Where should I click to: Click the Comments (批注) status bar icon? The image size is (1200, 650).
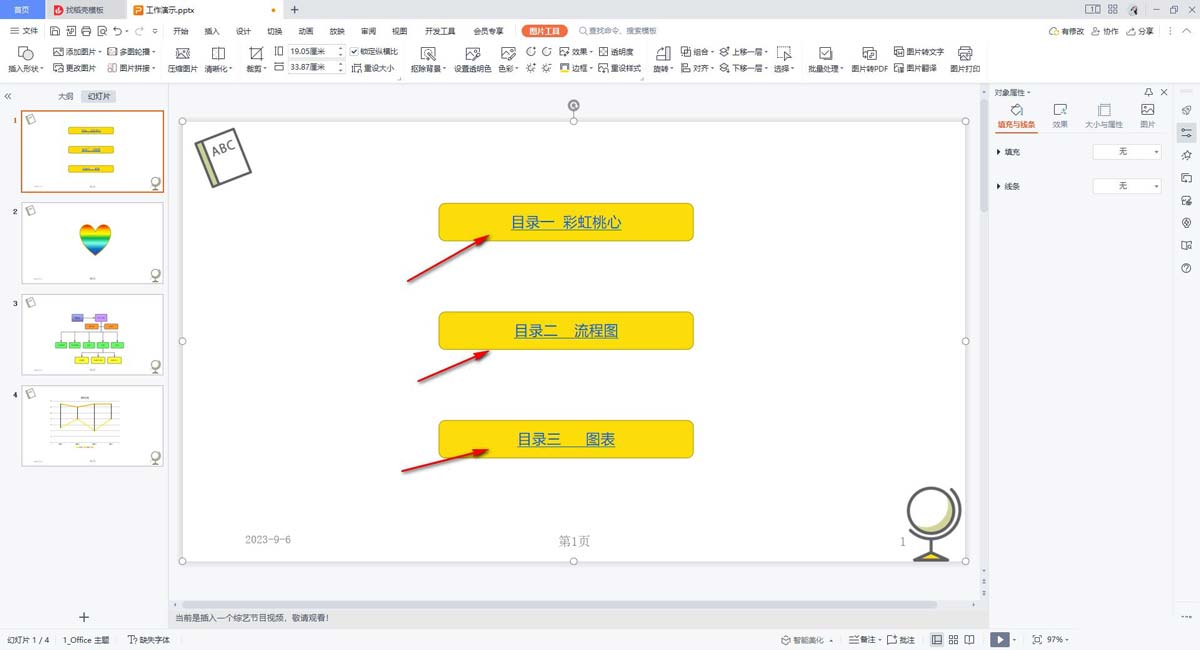point(900,640)
